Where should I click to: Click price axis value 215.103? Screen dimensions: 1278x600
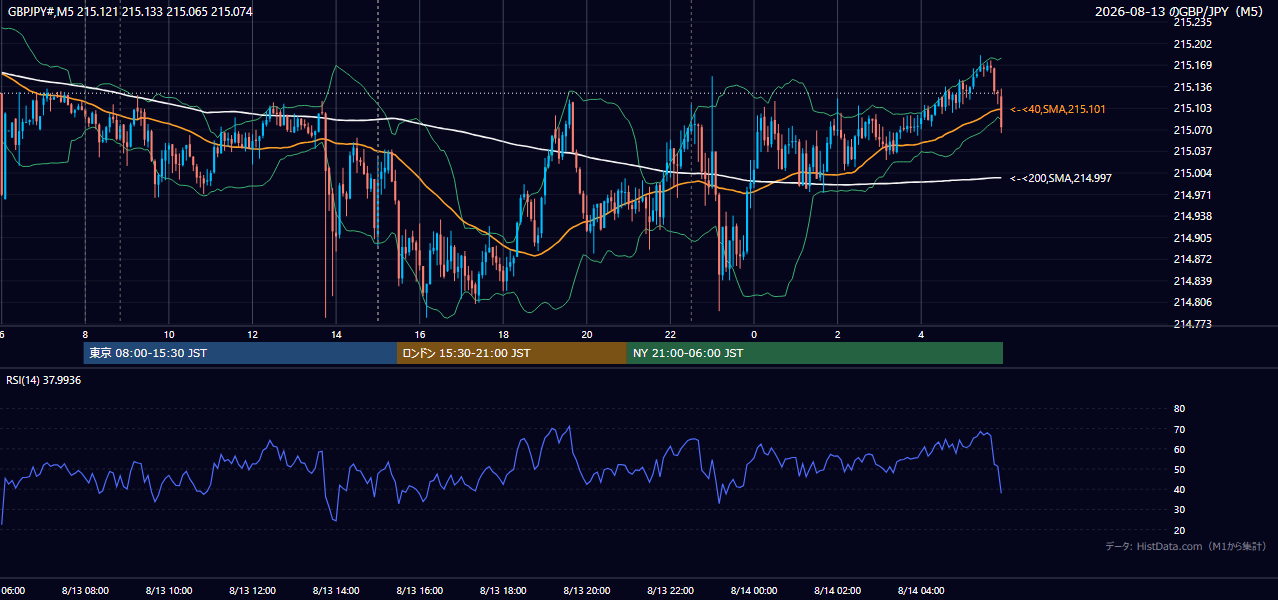(x=1192, y=109)
